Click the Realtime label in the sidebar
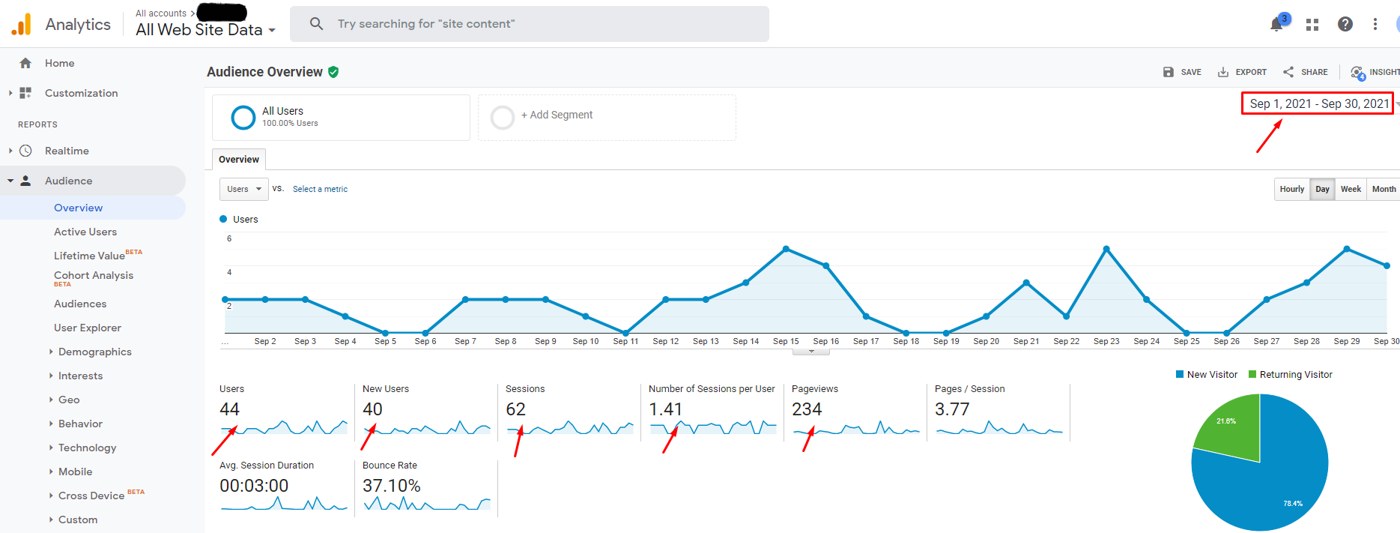The width and height of the screenshot is (1400, 533). coord(66,151)
